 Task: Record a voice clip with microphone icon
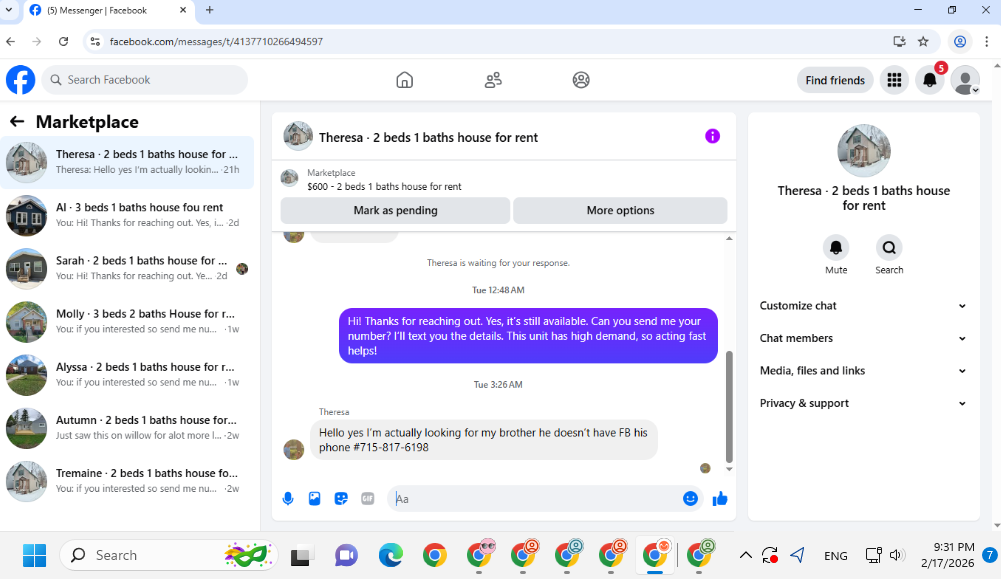(288, 499)
